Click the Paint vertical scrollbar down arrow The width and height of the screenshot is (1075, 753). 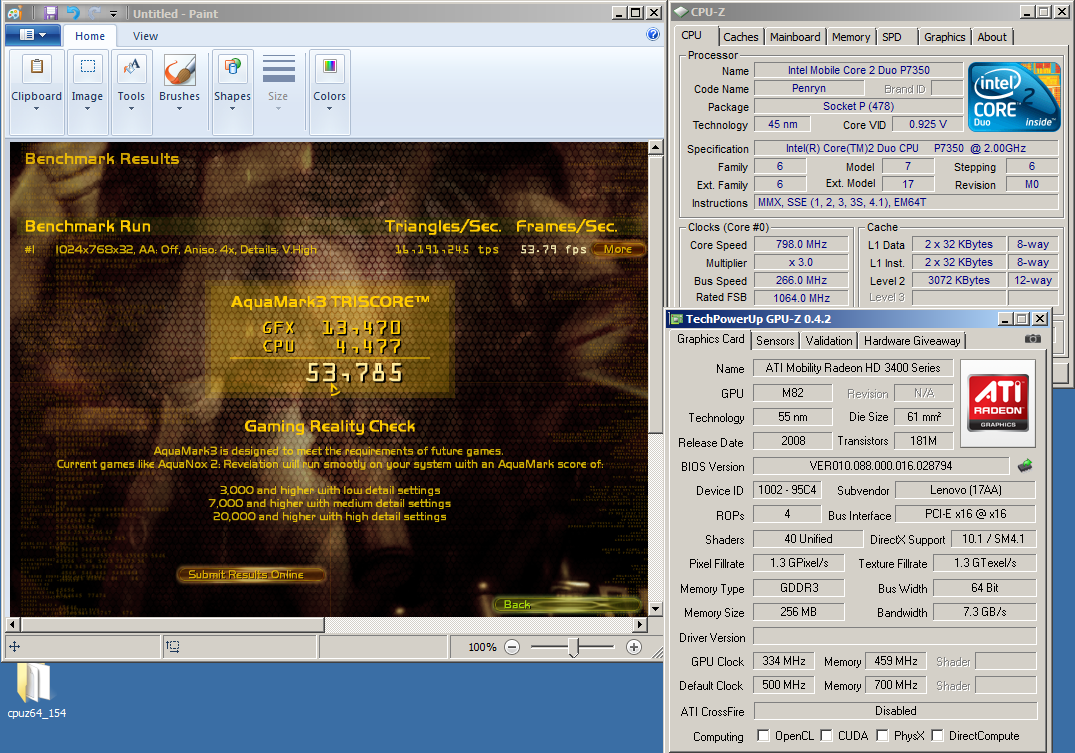point(655,609)
